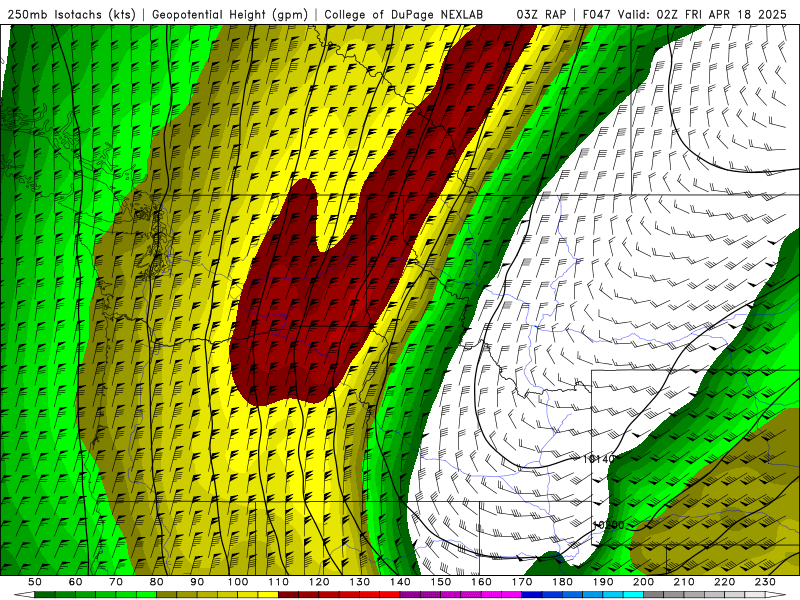The height and width of the screenshot is (600, 800).
Task: Click the 110 value on the color scale
Action: 278,582
